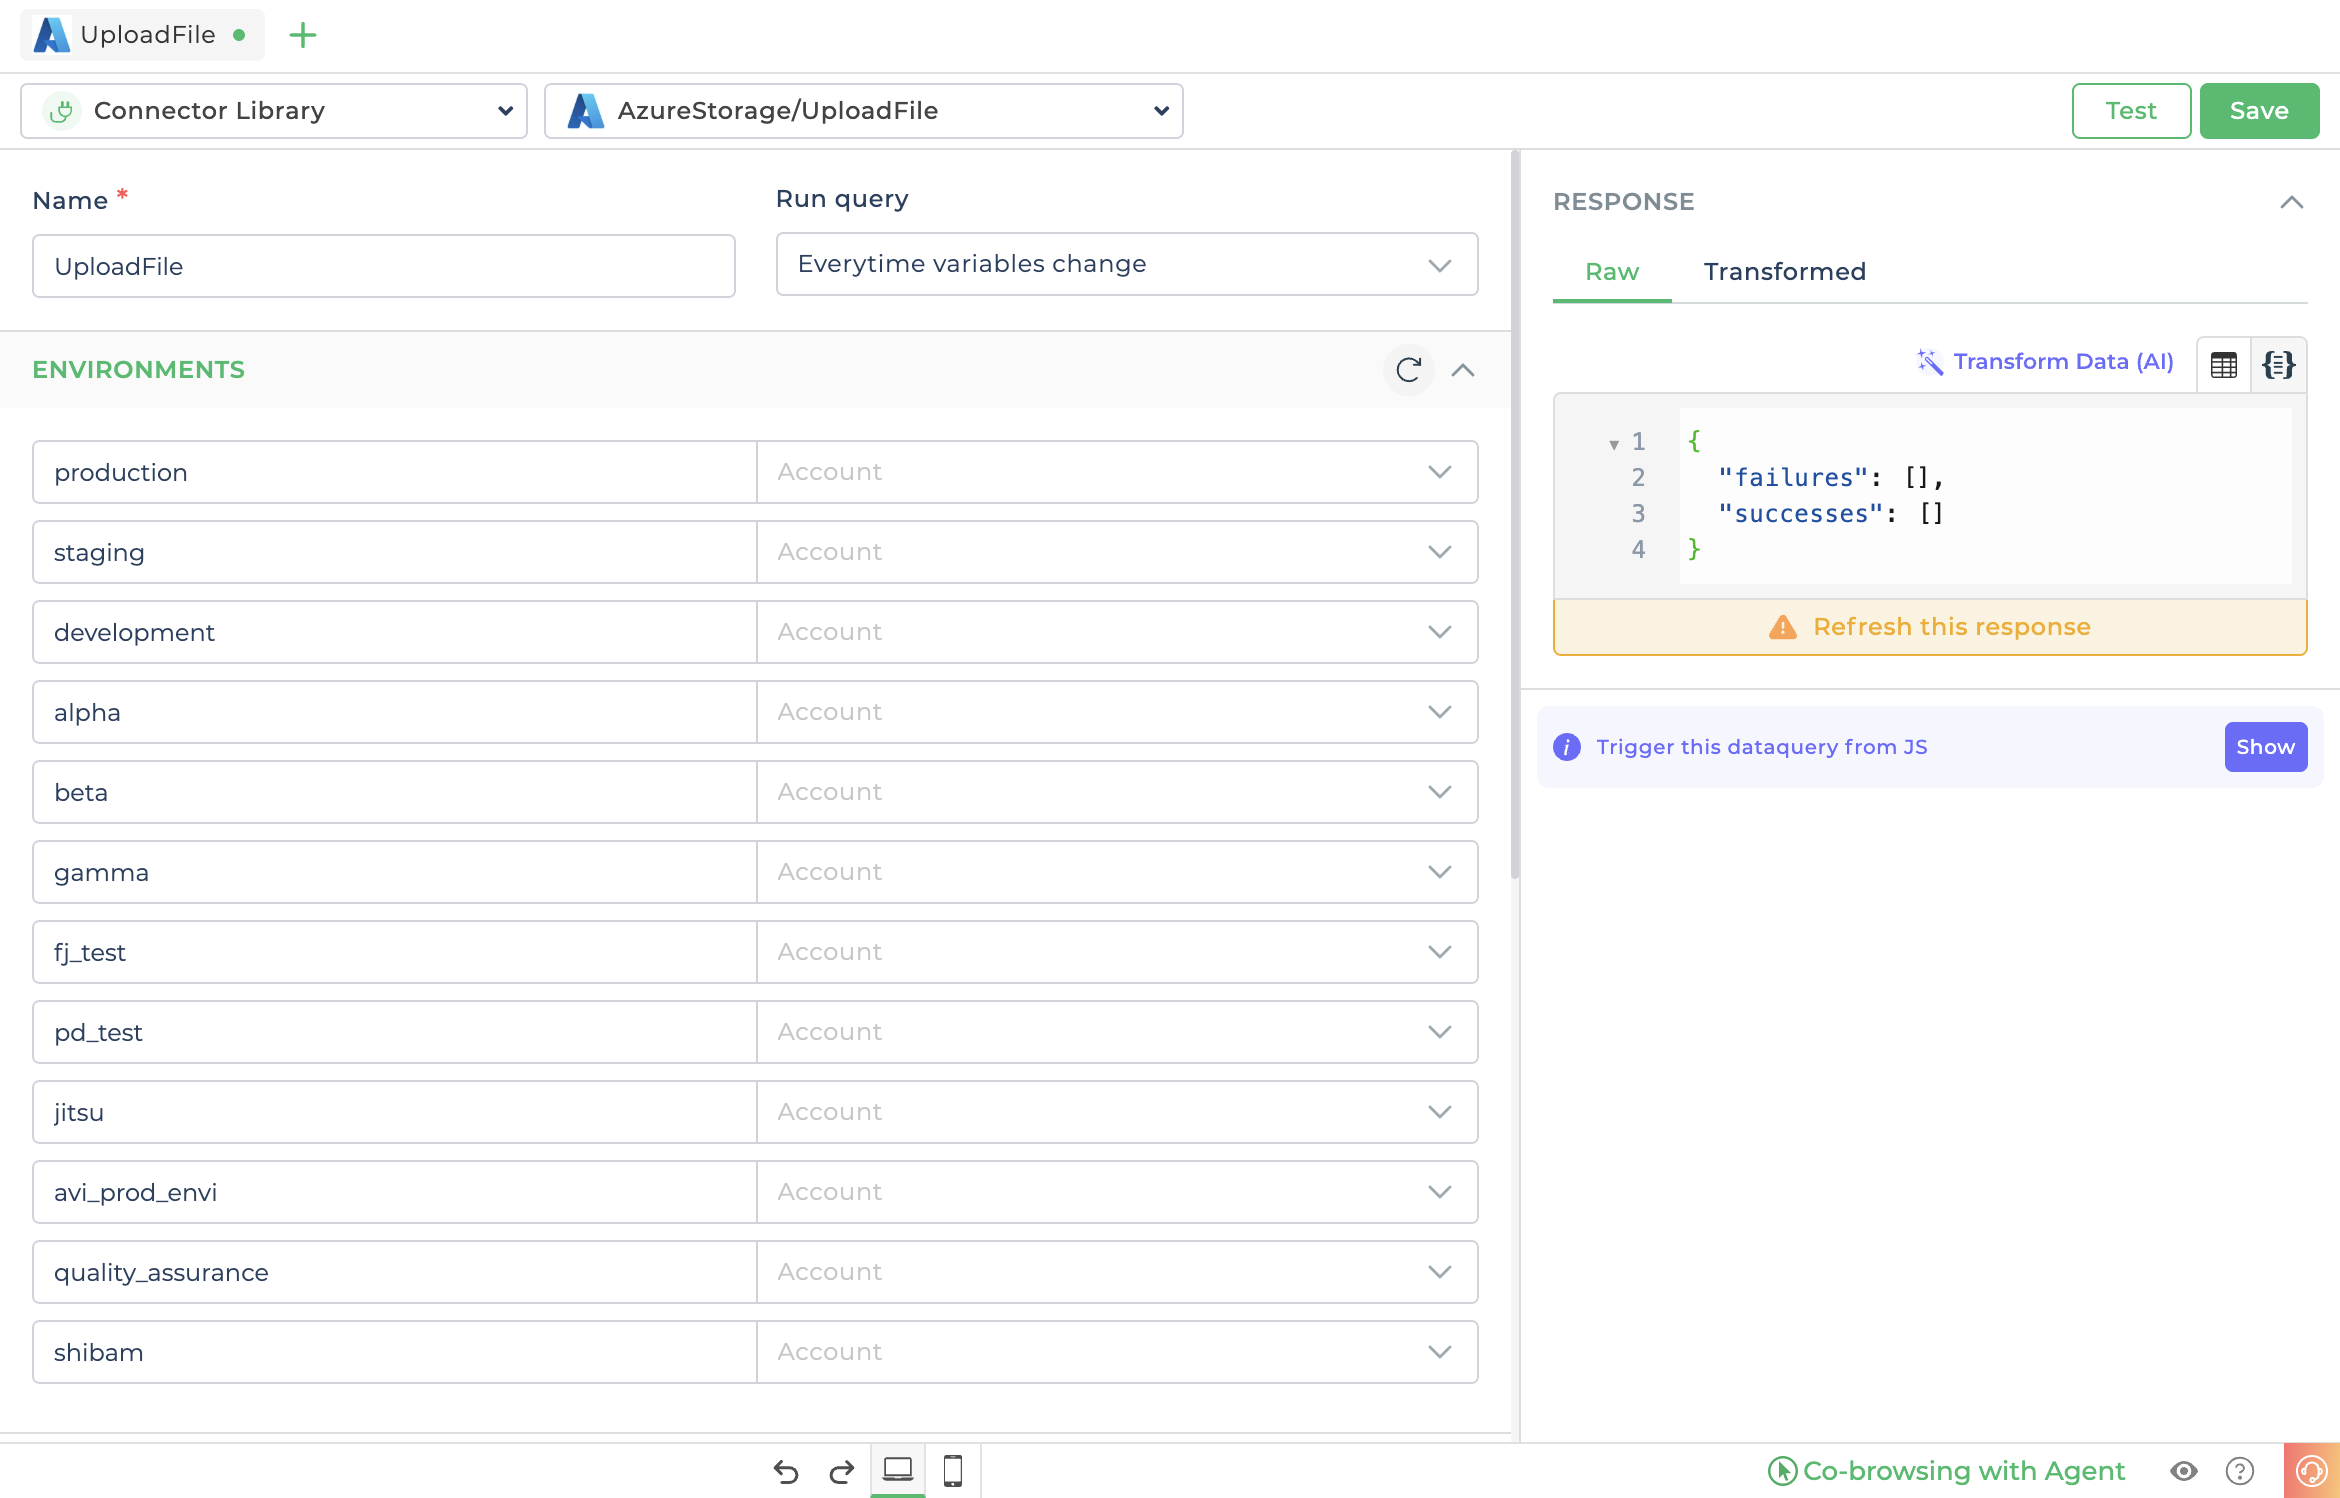Image resolution: width=2340 pixels, height=1498 pixels.
Task: Click the green unsaved dot on UploadFile tab
Action: tap(239, 35)
